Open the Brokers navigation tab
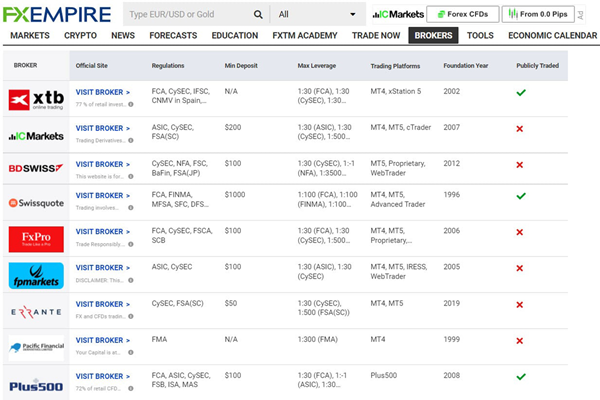 point(431,35)
